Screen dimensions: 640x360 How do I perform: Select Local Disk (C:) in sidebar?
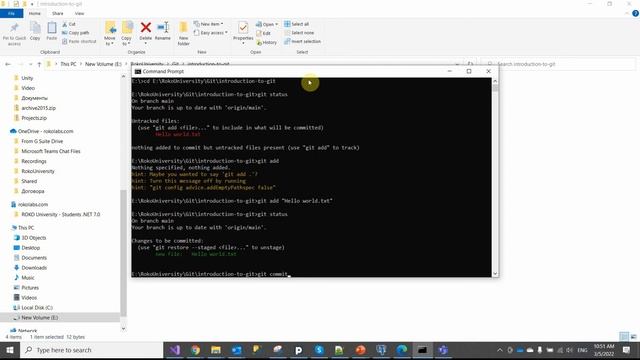point(37,308)
